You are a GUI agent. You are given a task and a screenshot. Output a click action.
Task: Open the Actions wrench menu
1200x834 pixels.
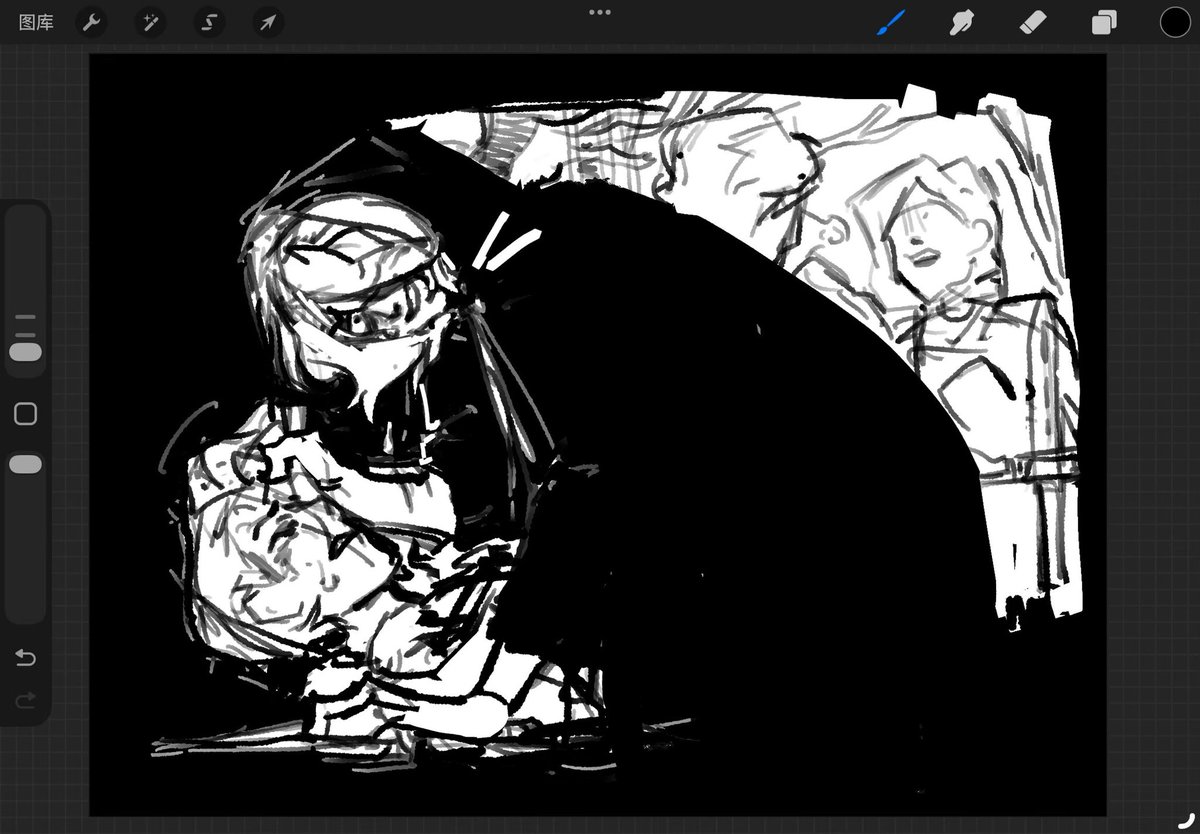(91, 22)
